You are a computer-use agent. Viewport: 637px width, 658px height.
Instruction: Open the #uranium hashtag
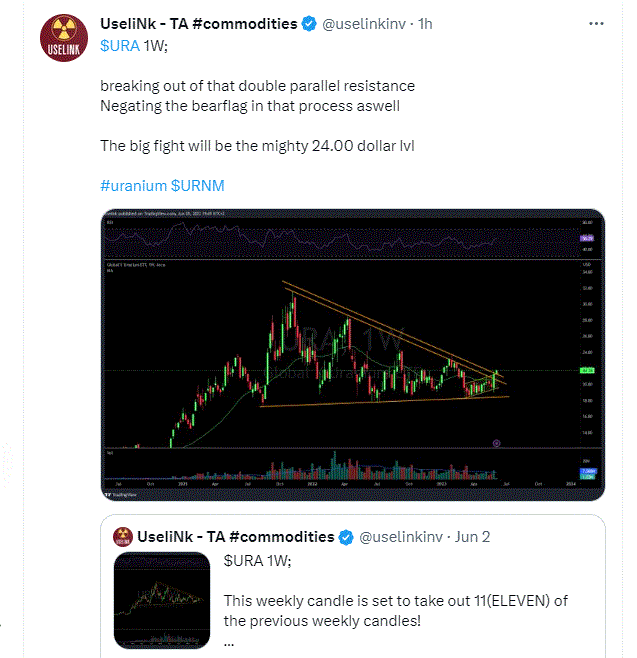(133, 185)
